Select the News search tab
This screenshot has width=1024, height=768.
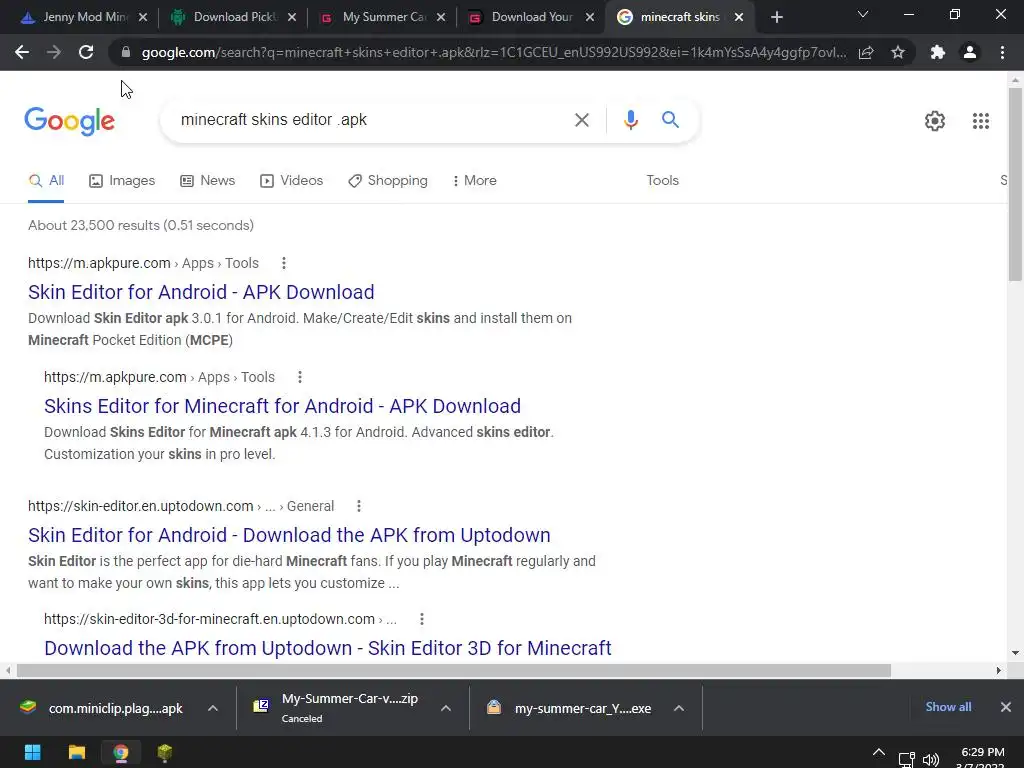207,181
